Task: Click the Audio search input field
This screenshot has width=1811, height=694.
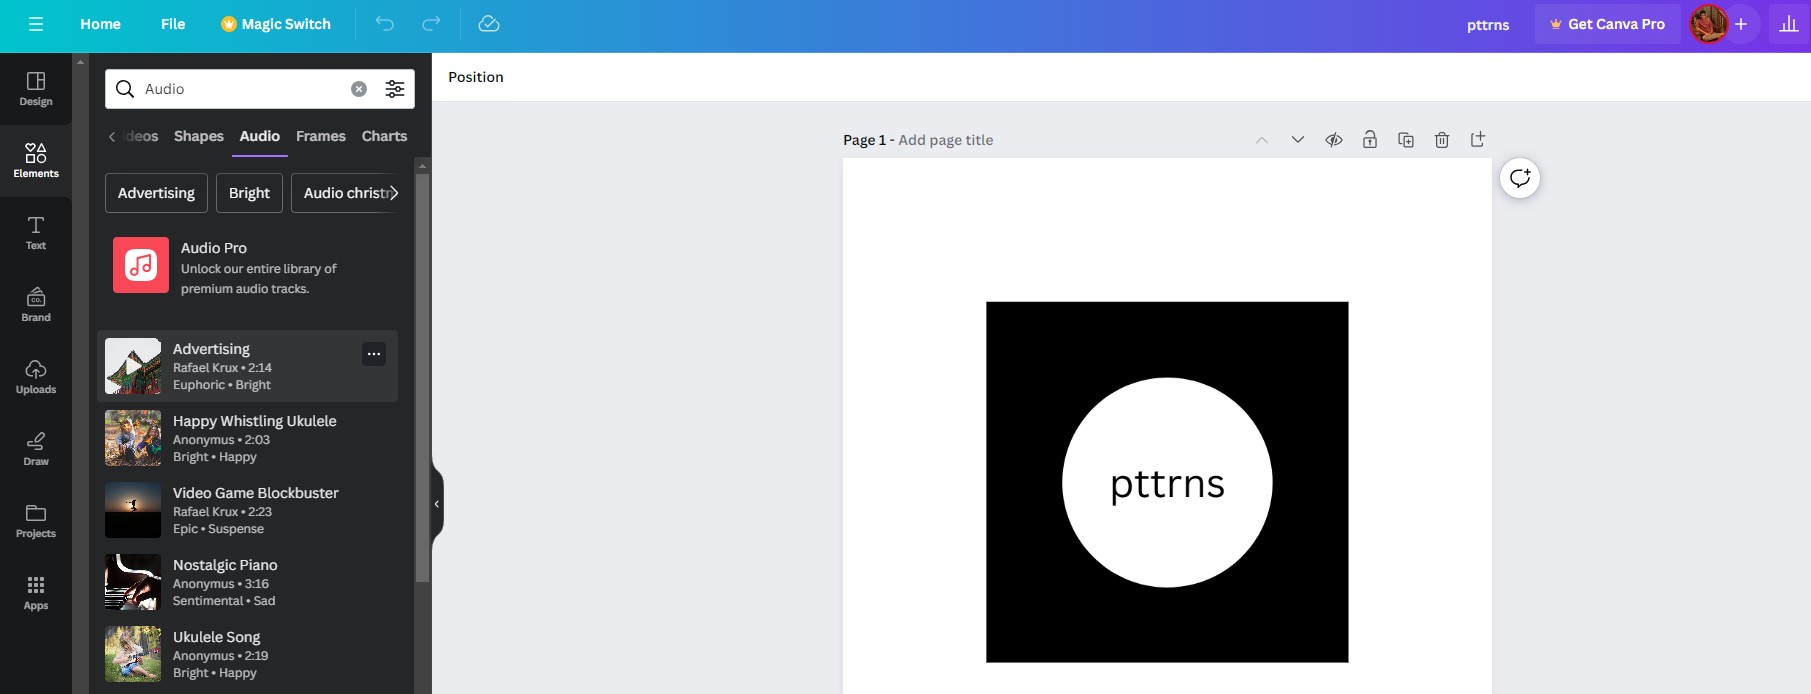Action: click(x=244, y=89)
